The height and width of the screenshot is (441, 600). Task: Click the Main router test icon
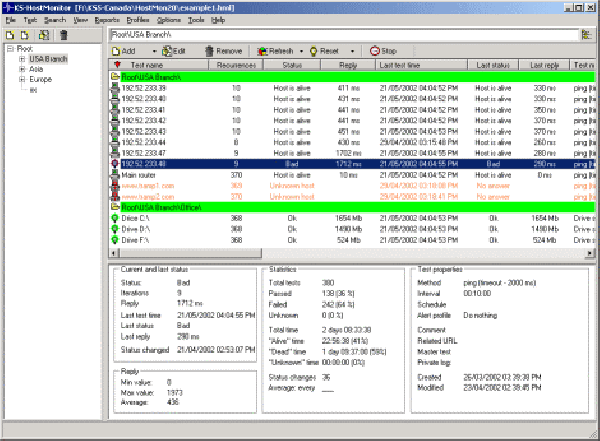[x=115, y=175]
